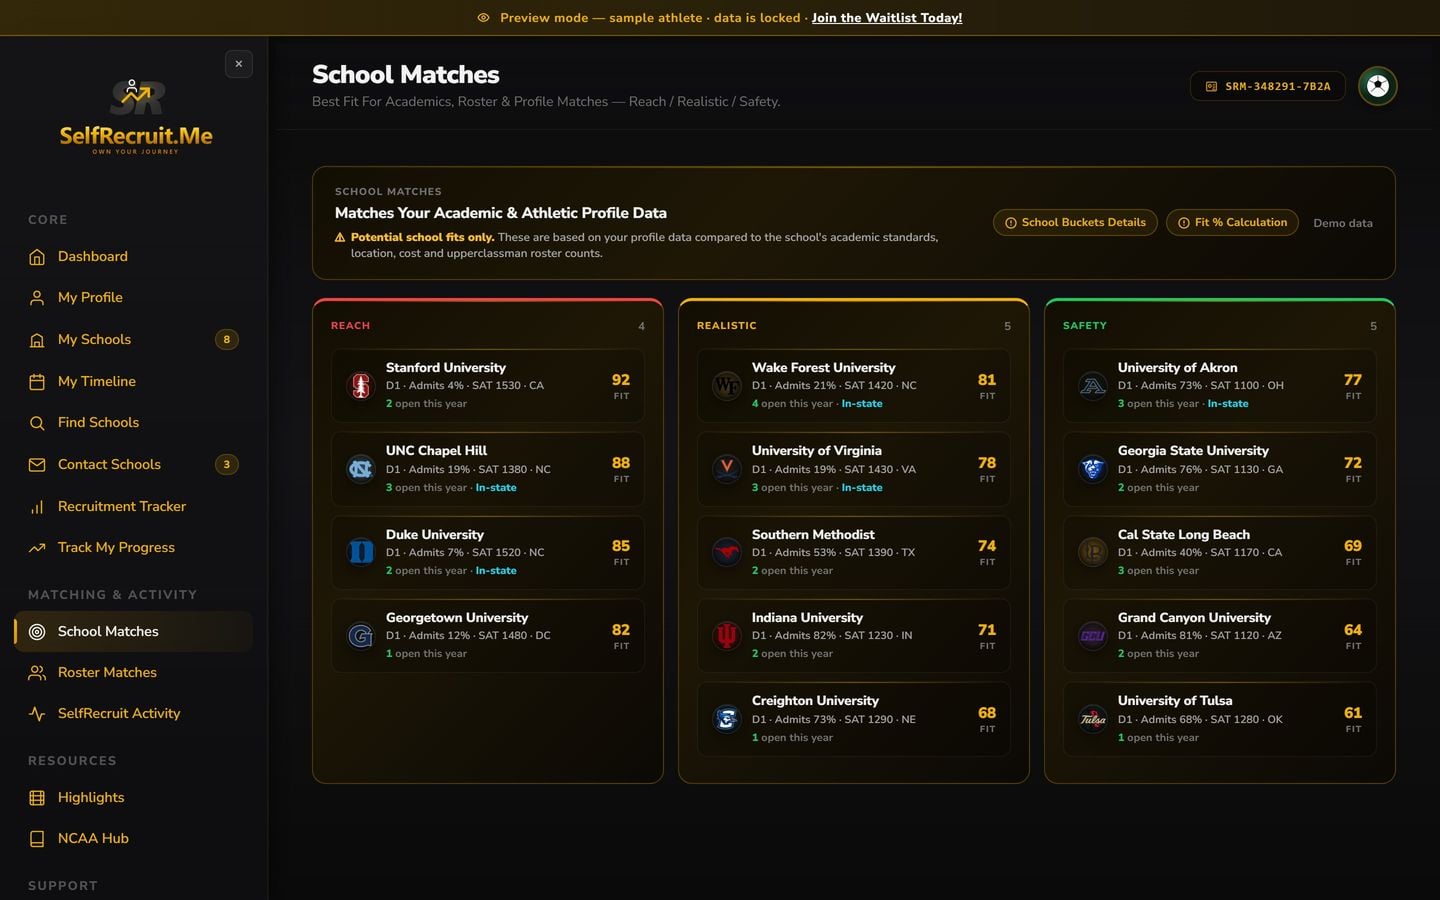This screenshot has width=1440, height=900.
Task: Click University of Tulsa's 61 fit score
Action: point(1353,713)
